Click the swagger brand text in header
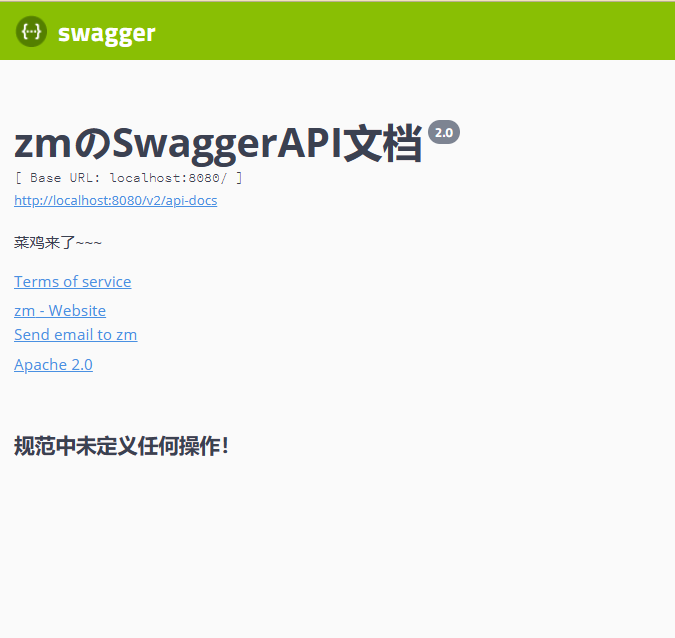The image size is (675, 638). (x=106, y=34)
